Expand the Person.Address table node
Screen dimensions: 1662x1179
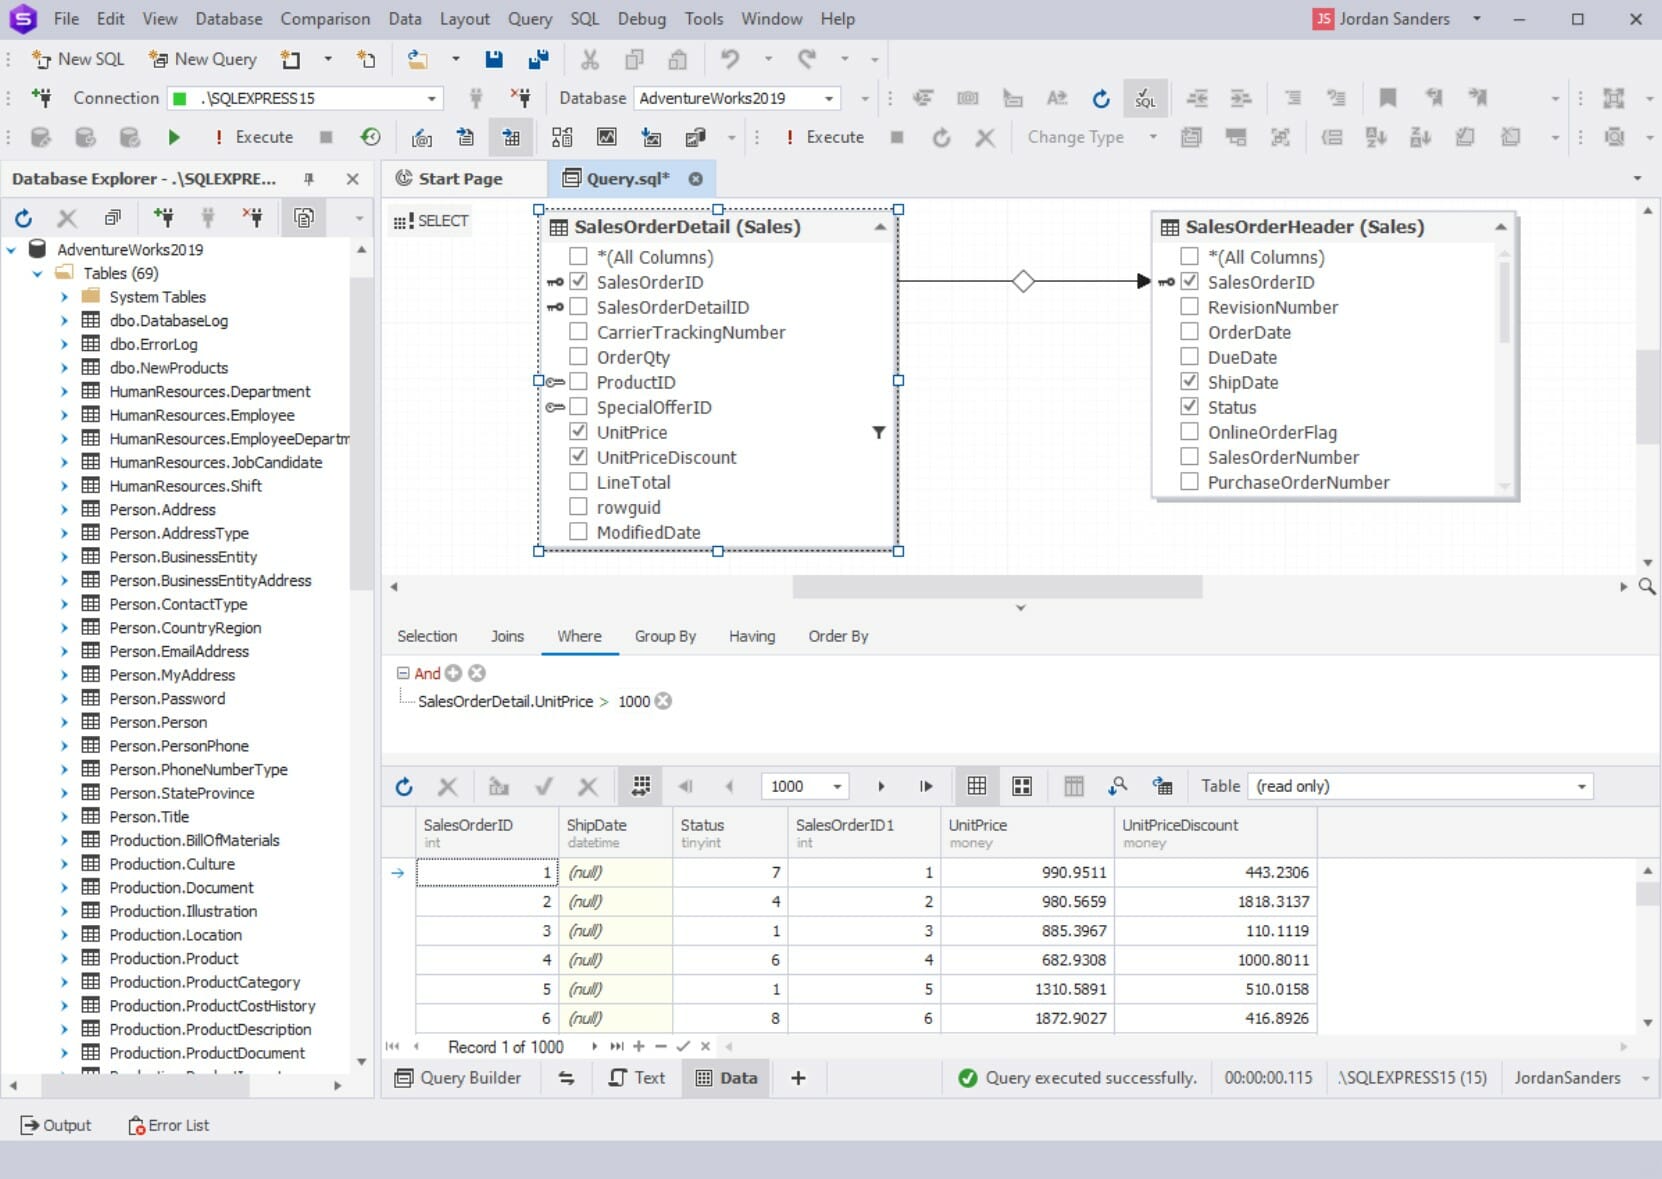coord(64,509)
